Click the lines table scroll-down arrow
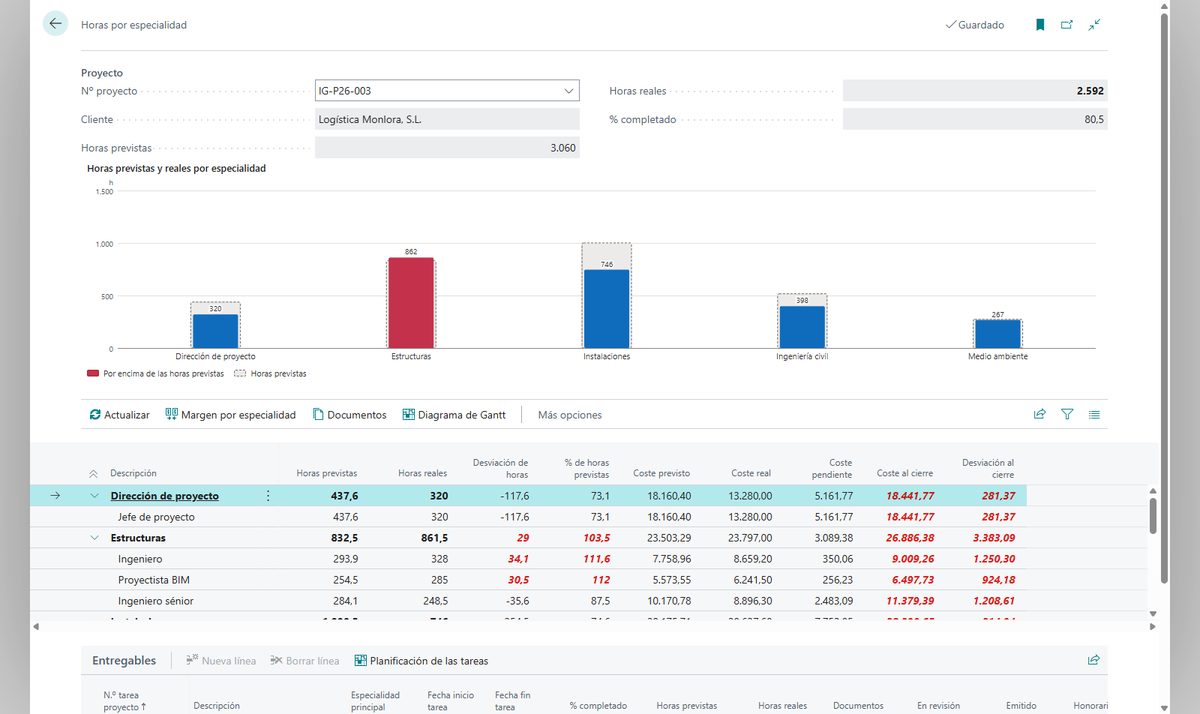 [x=1153, y=614]
